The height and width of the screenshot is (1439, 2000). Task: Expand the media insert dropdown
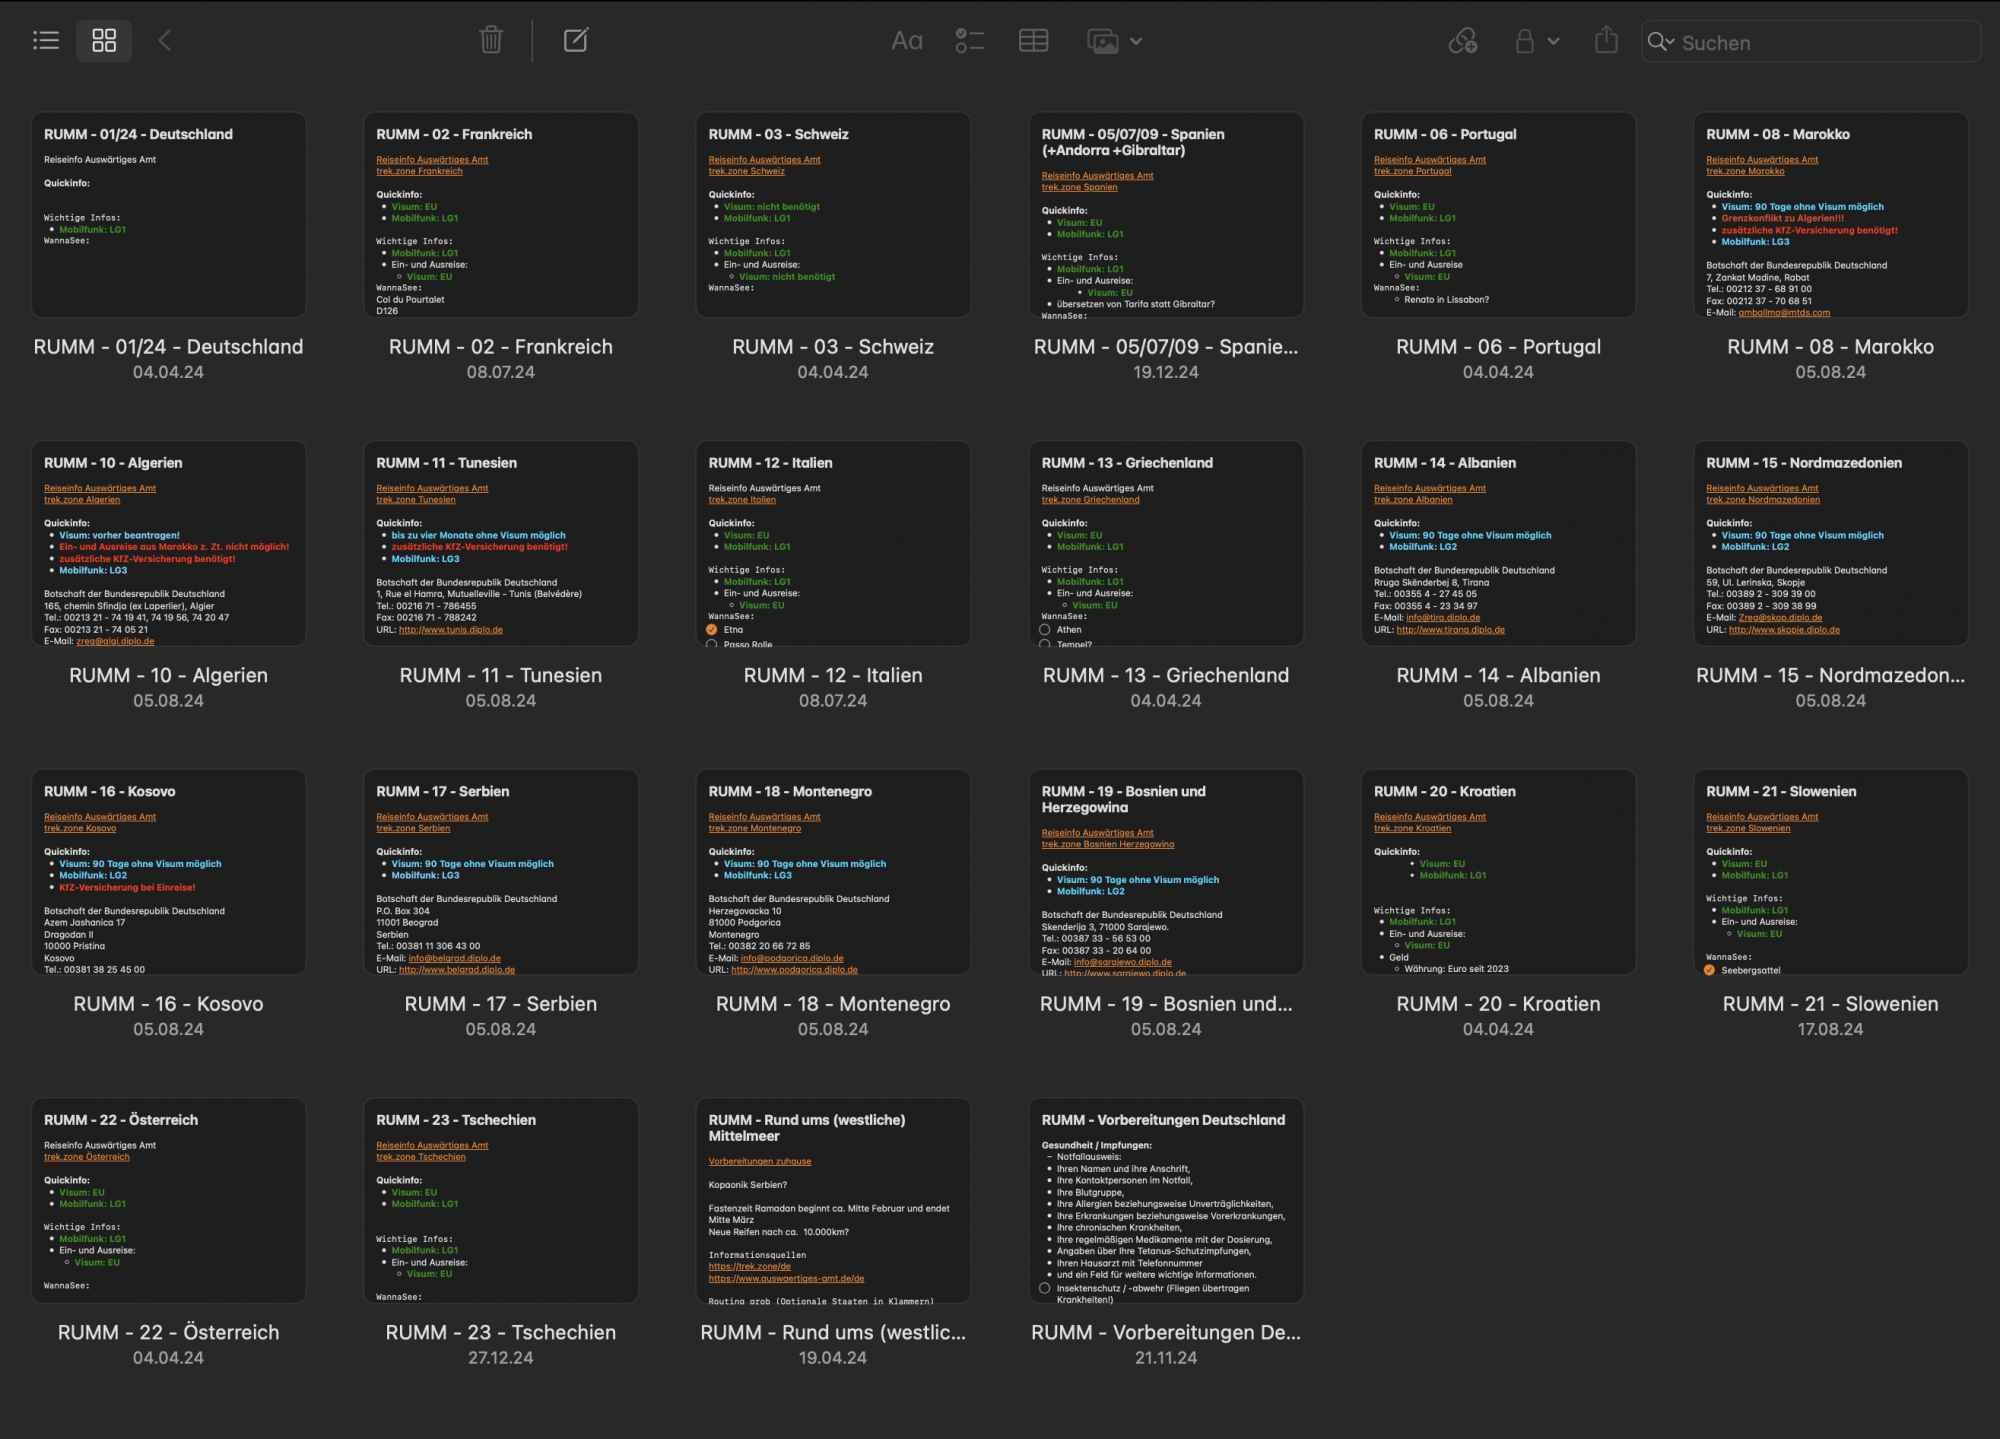[1136, 41]
